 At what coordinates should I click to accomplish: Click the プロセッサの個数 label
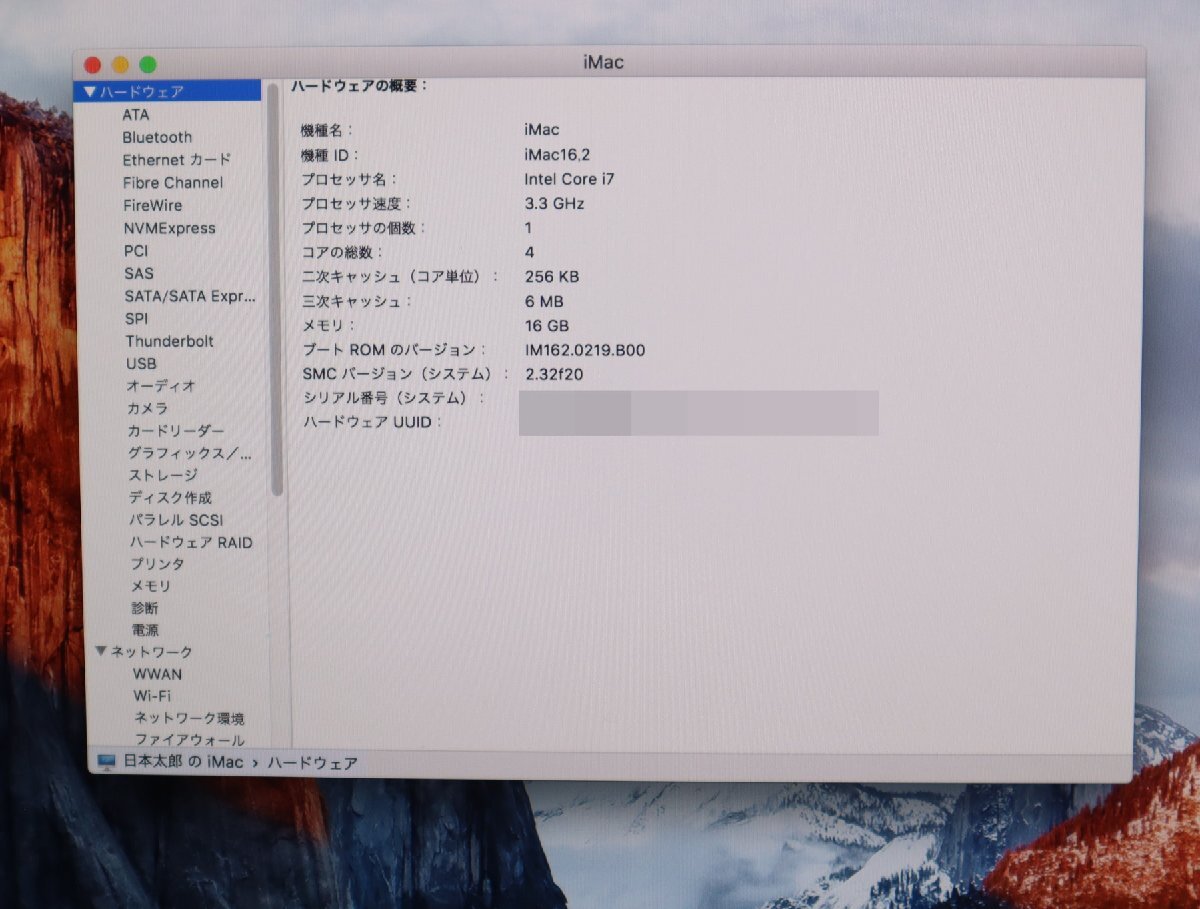[x=363, y=228]
